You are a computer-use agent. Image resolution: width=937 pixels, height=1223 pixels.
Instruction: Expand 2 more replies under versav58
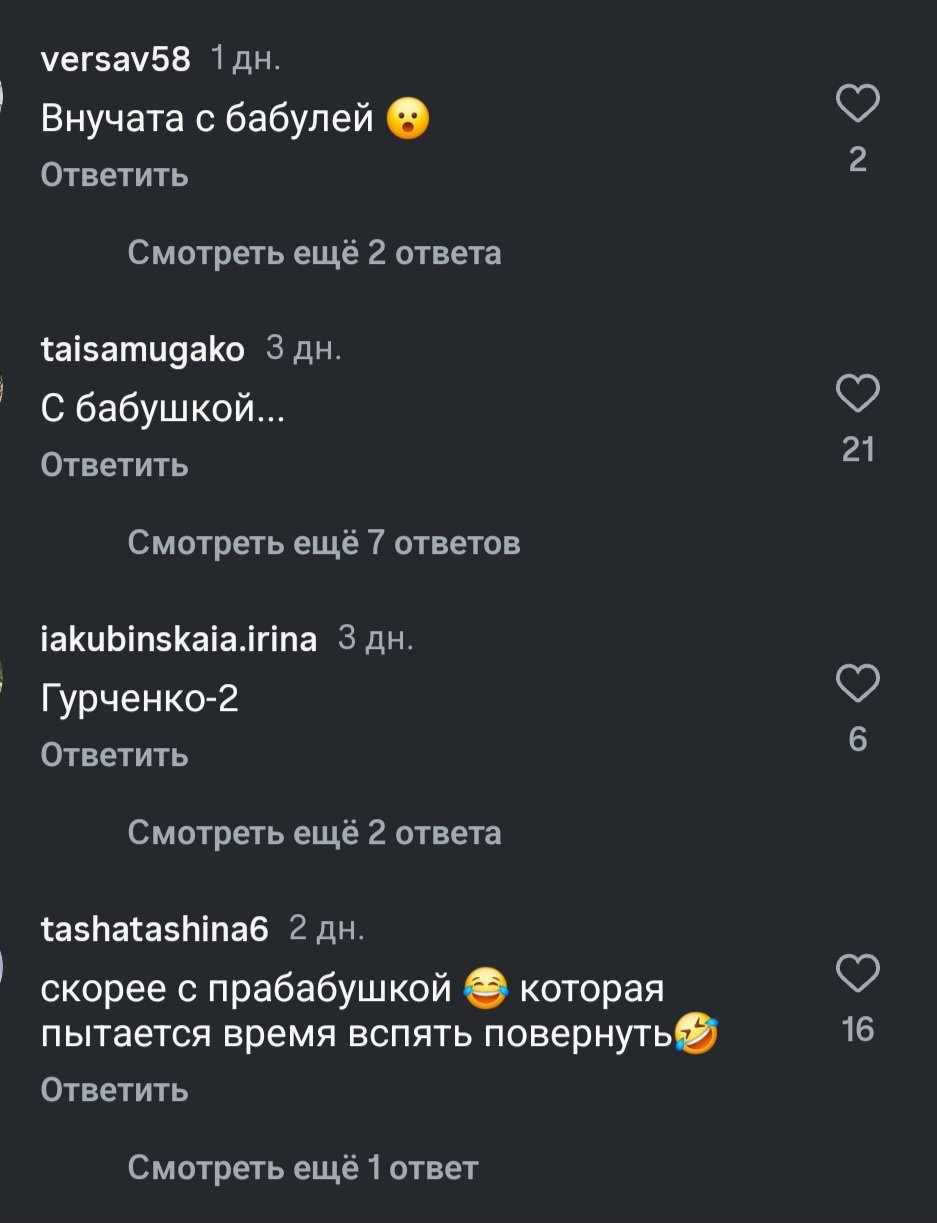click(314, 254)
